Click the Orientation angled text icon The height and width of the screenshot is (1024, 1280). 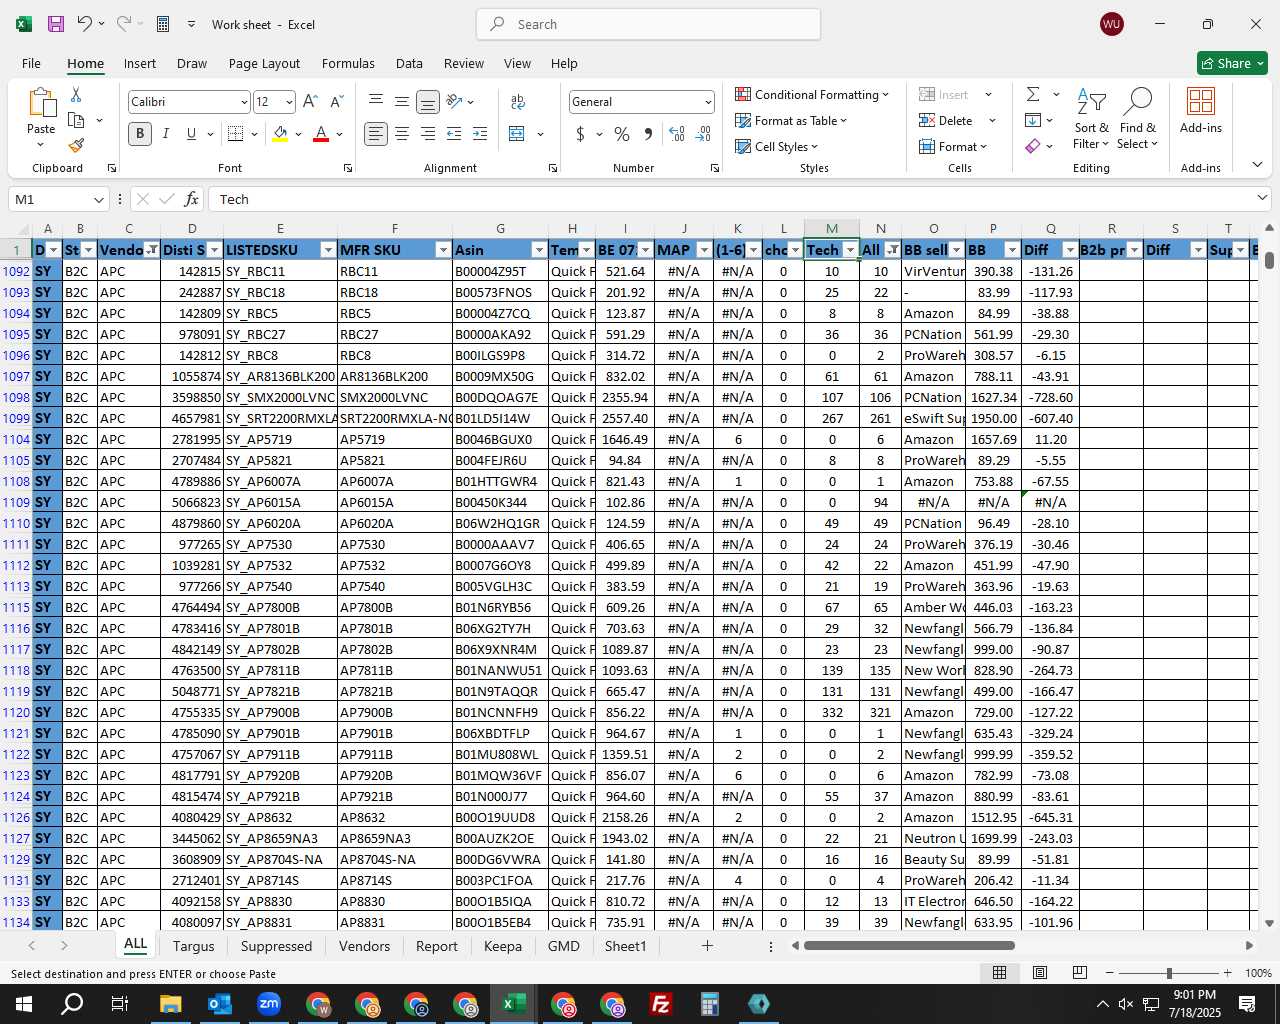(x=454, y=101)
